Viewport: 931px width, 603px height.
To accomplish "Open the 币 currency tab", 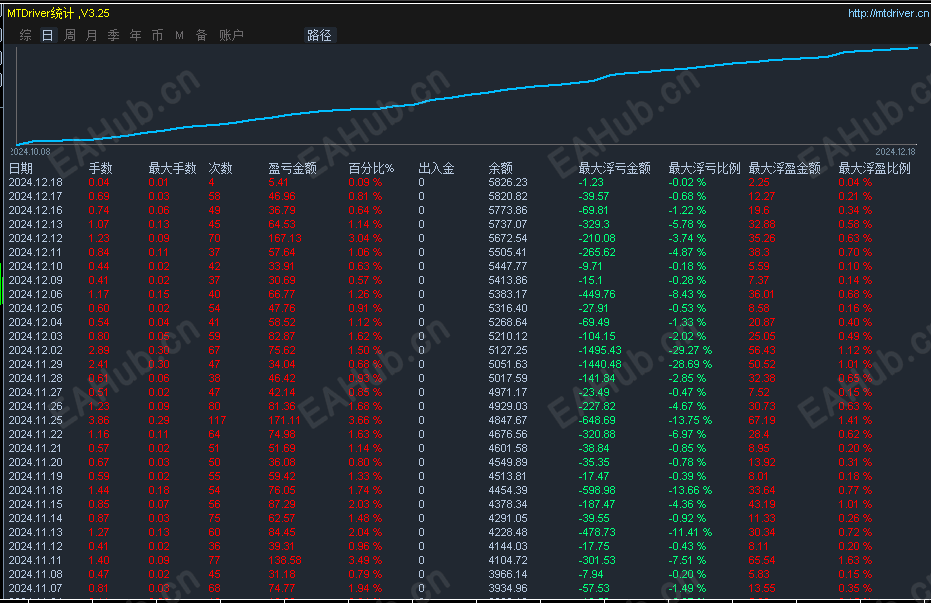I will click(x=157, y=35).
